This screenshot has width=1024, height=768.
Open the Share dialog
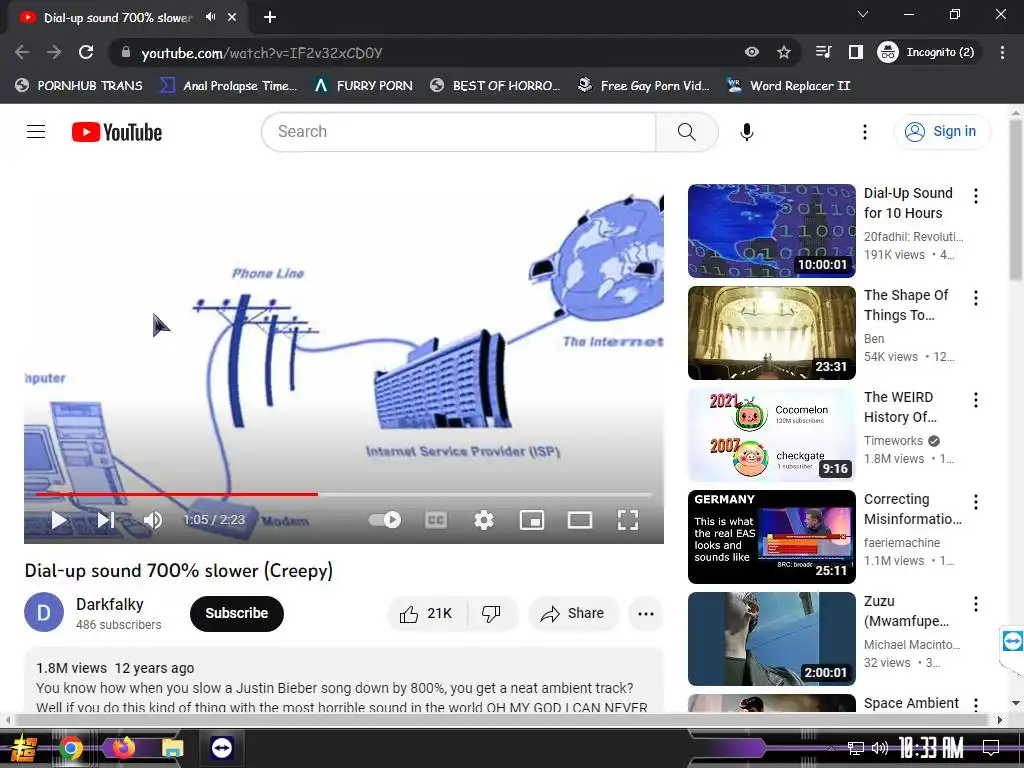click(573, 613)
